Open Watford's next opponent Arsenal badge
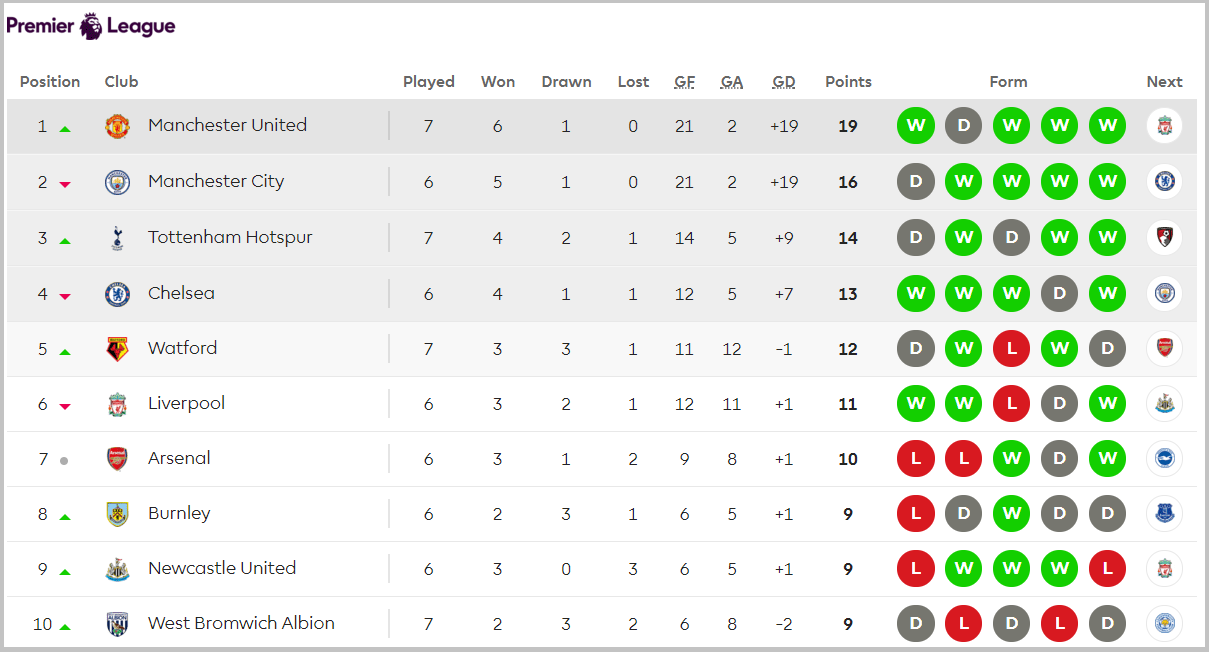Viewport: 1209px width, 652px height. point(1164,349)
